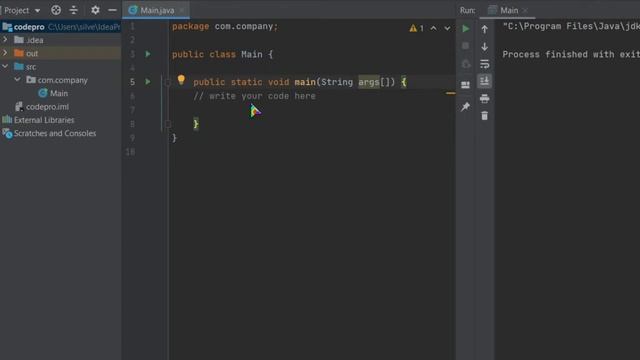Screen dimensions: 640x360
Task: Rerun Main with green play button
Action: [x=465, y=29]
